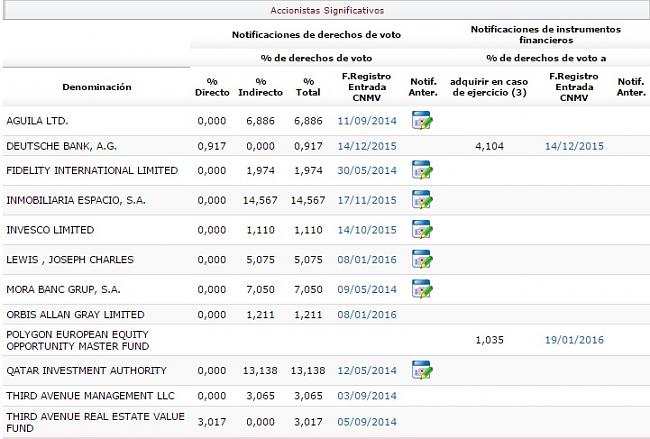The width and height of the screenshot is (650, 439).
Task: Open the 09/05/2014 registration date link
Action: [367, 289]
